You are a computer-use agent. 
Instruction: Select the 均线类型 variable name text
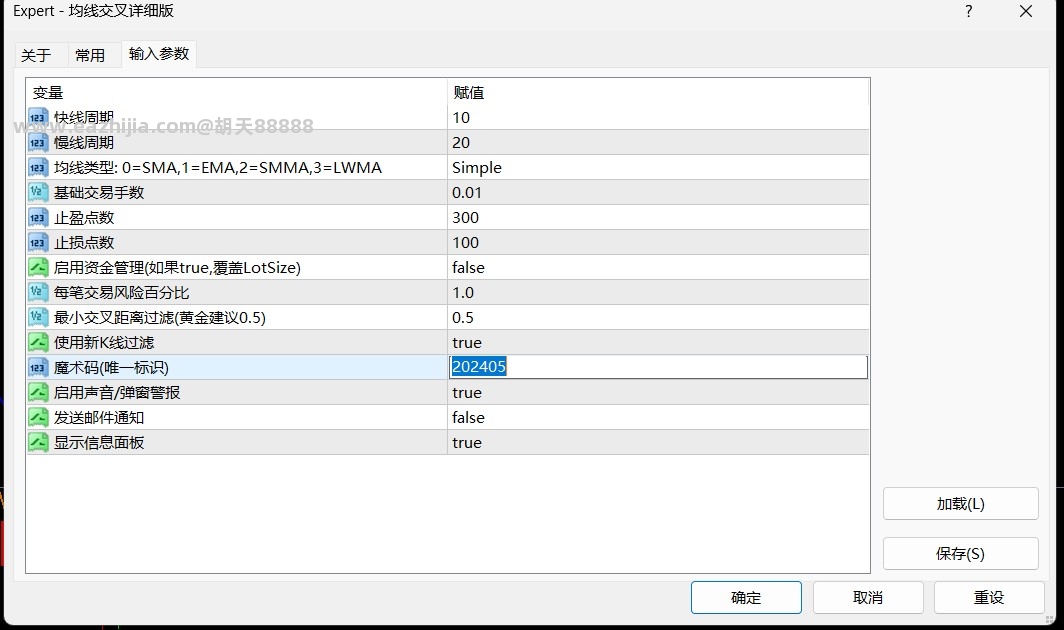click(218, 168)
